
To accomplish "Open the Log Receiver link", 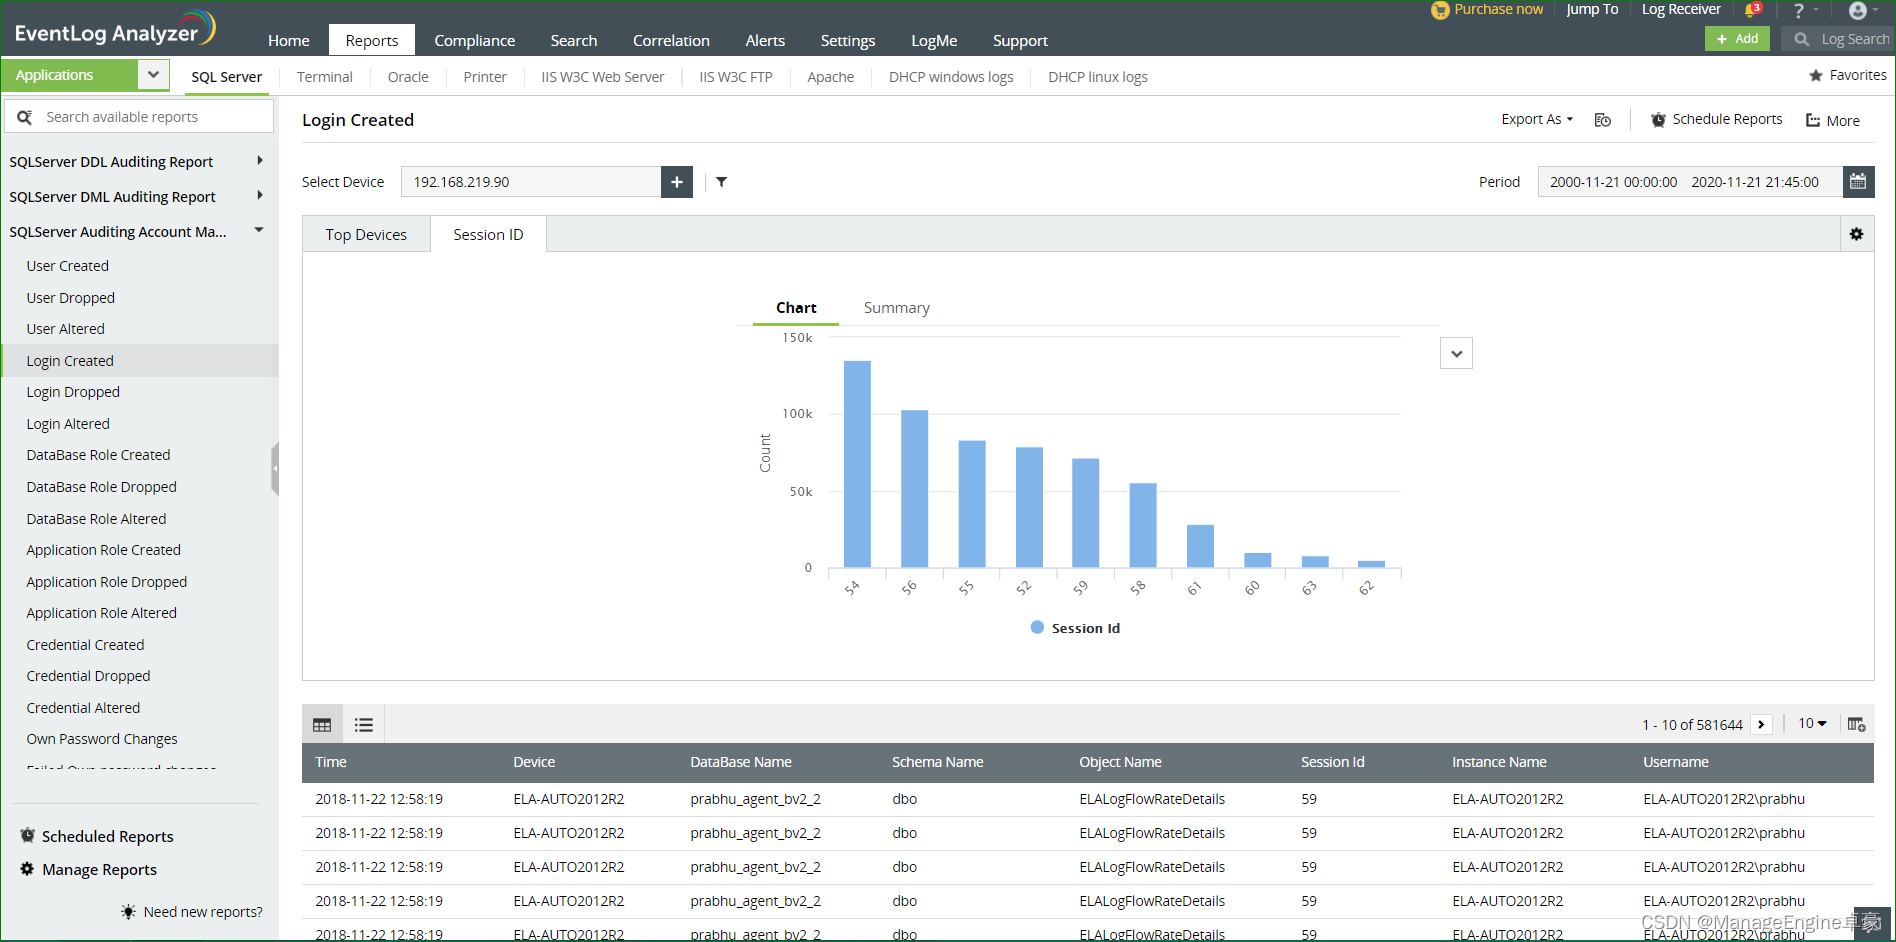I will (x=1681, y=10).
